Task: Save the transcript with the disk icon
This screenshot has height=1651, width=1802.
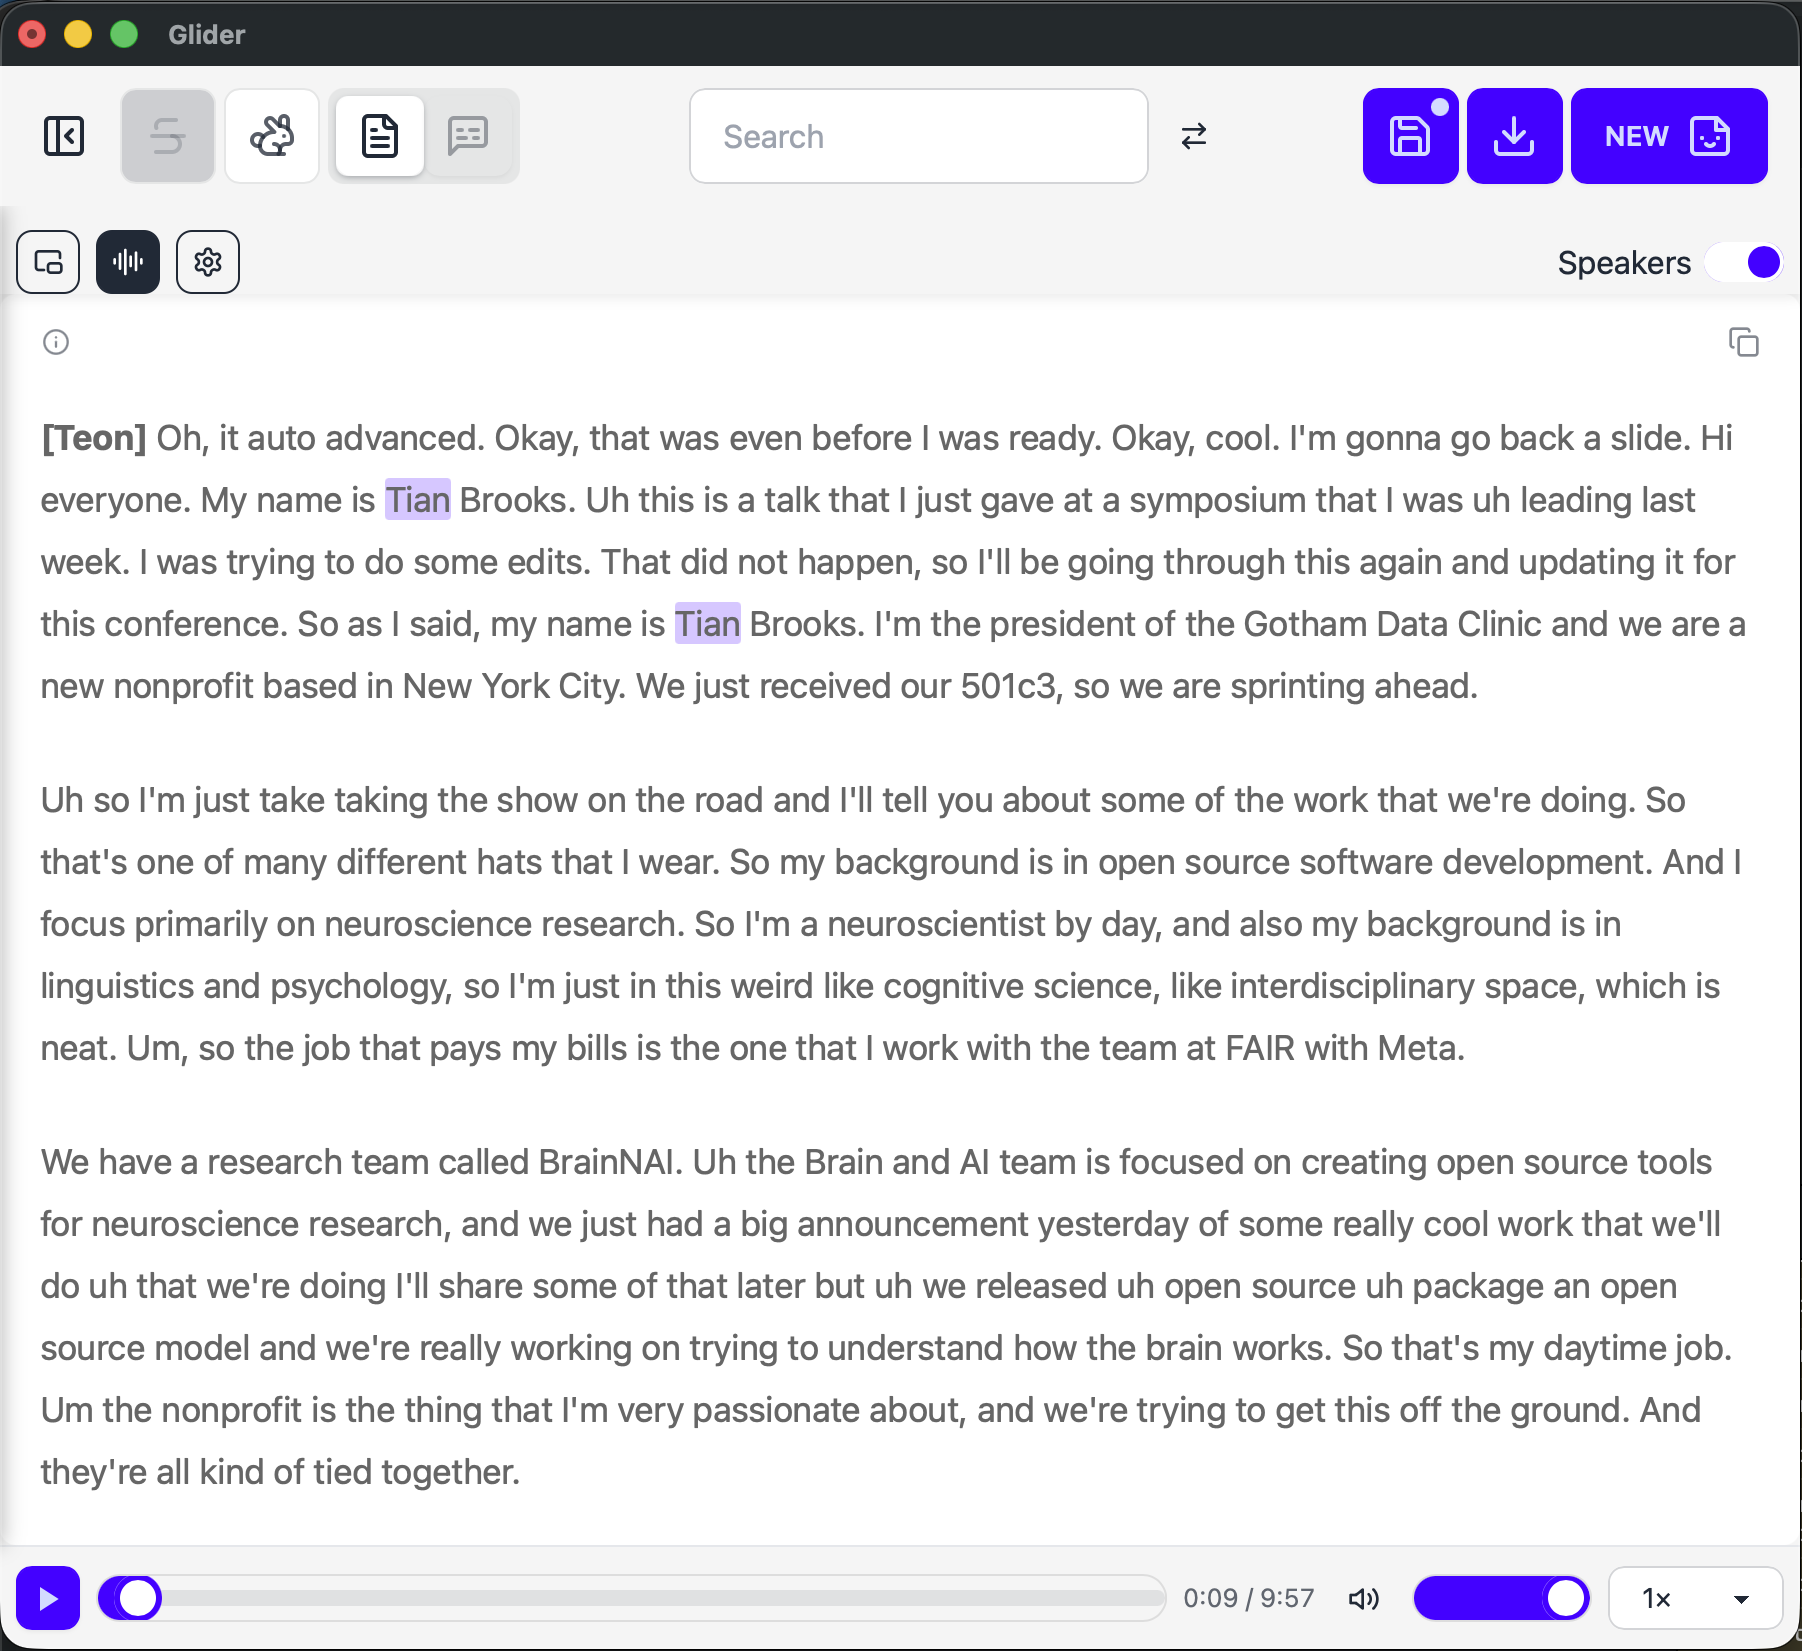Action: [x=1410, y=136]
